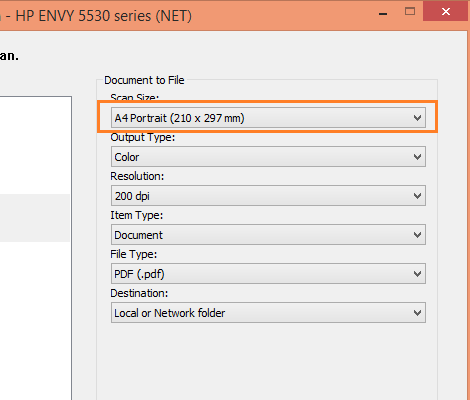Expand the File Type PDF dropdown
470x400 pixels.
click(x=268, y=274)
